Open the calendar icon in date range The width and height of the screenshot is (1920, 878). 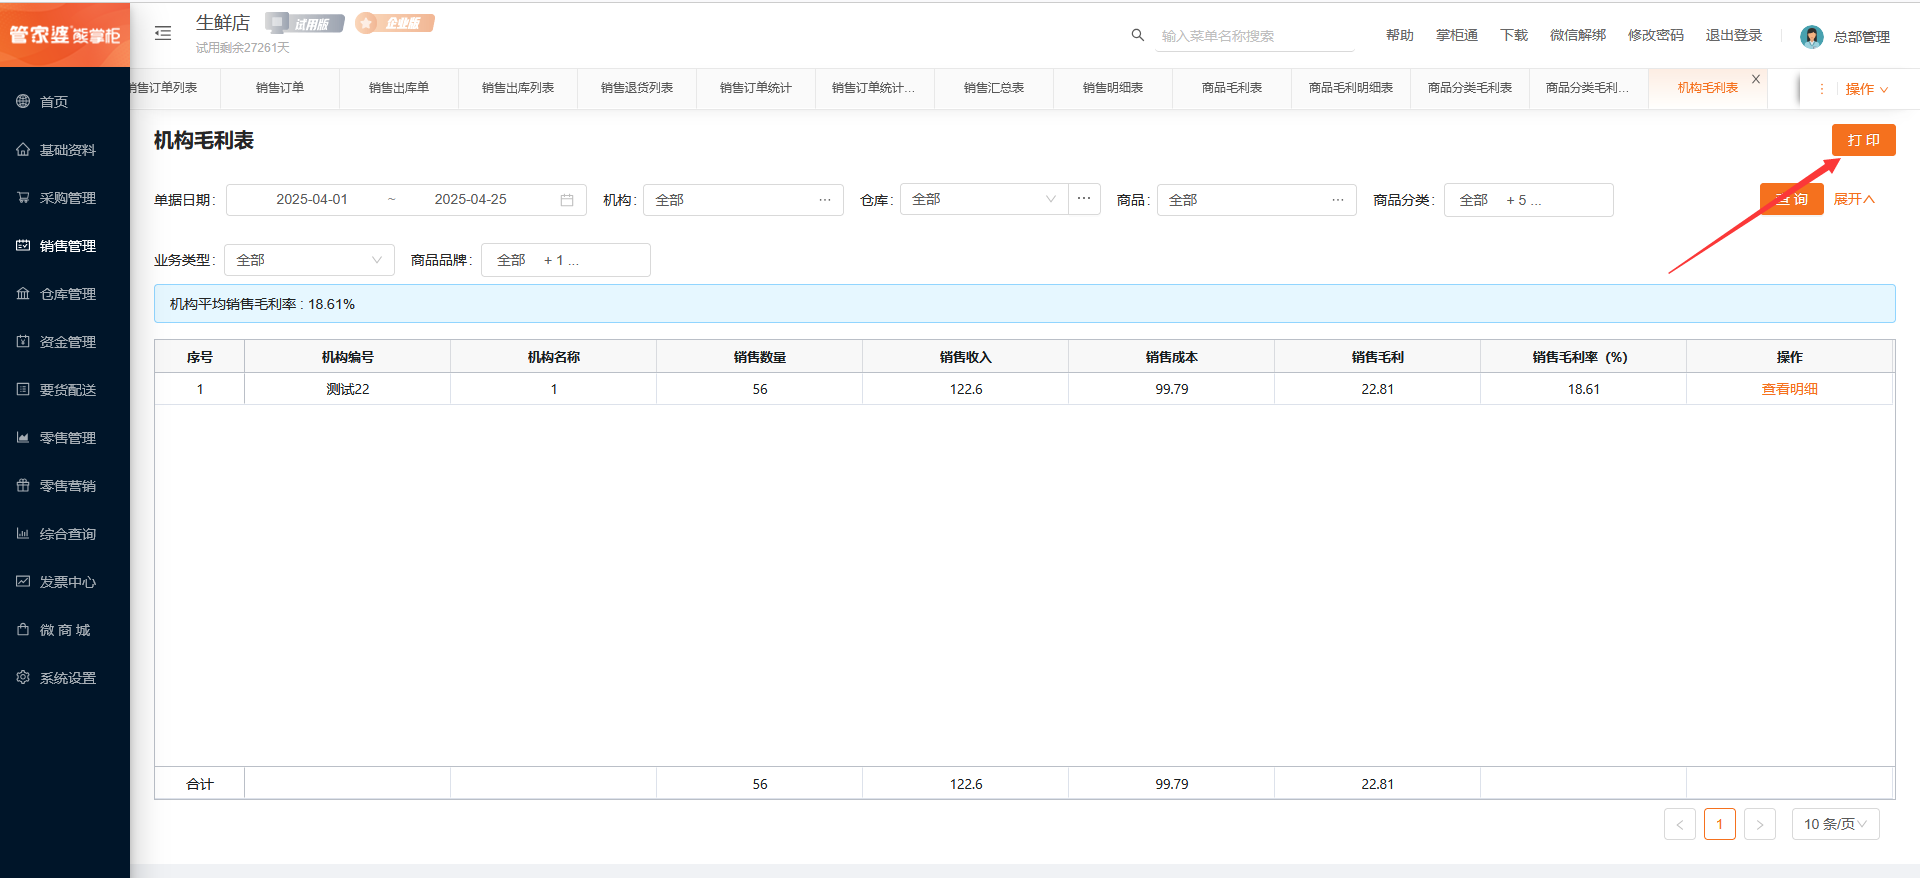pos(567,200)
